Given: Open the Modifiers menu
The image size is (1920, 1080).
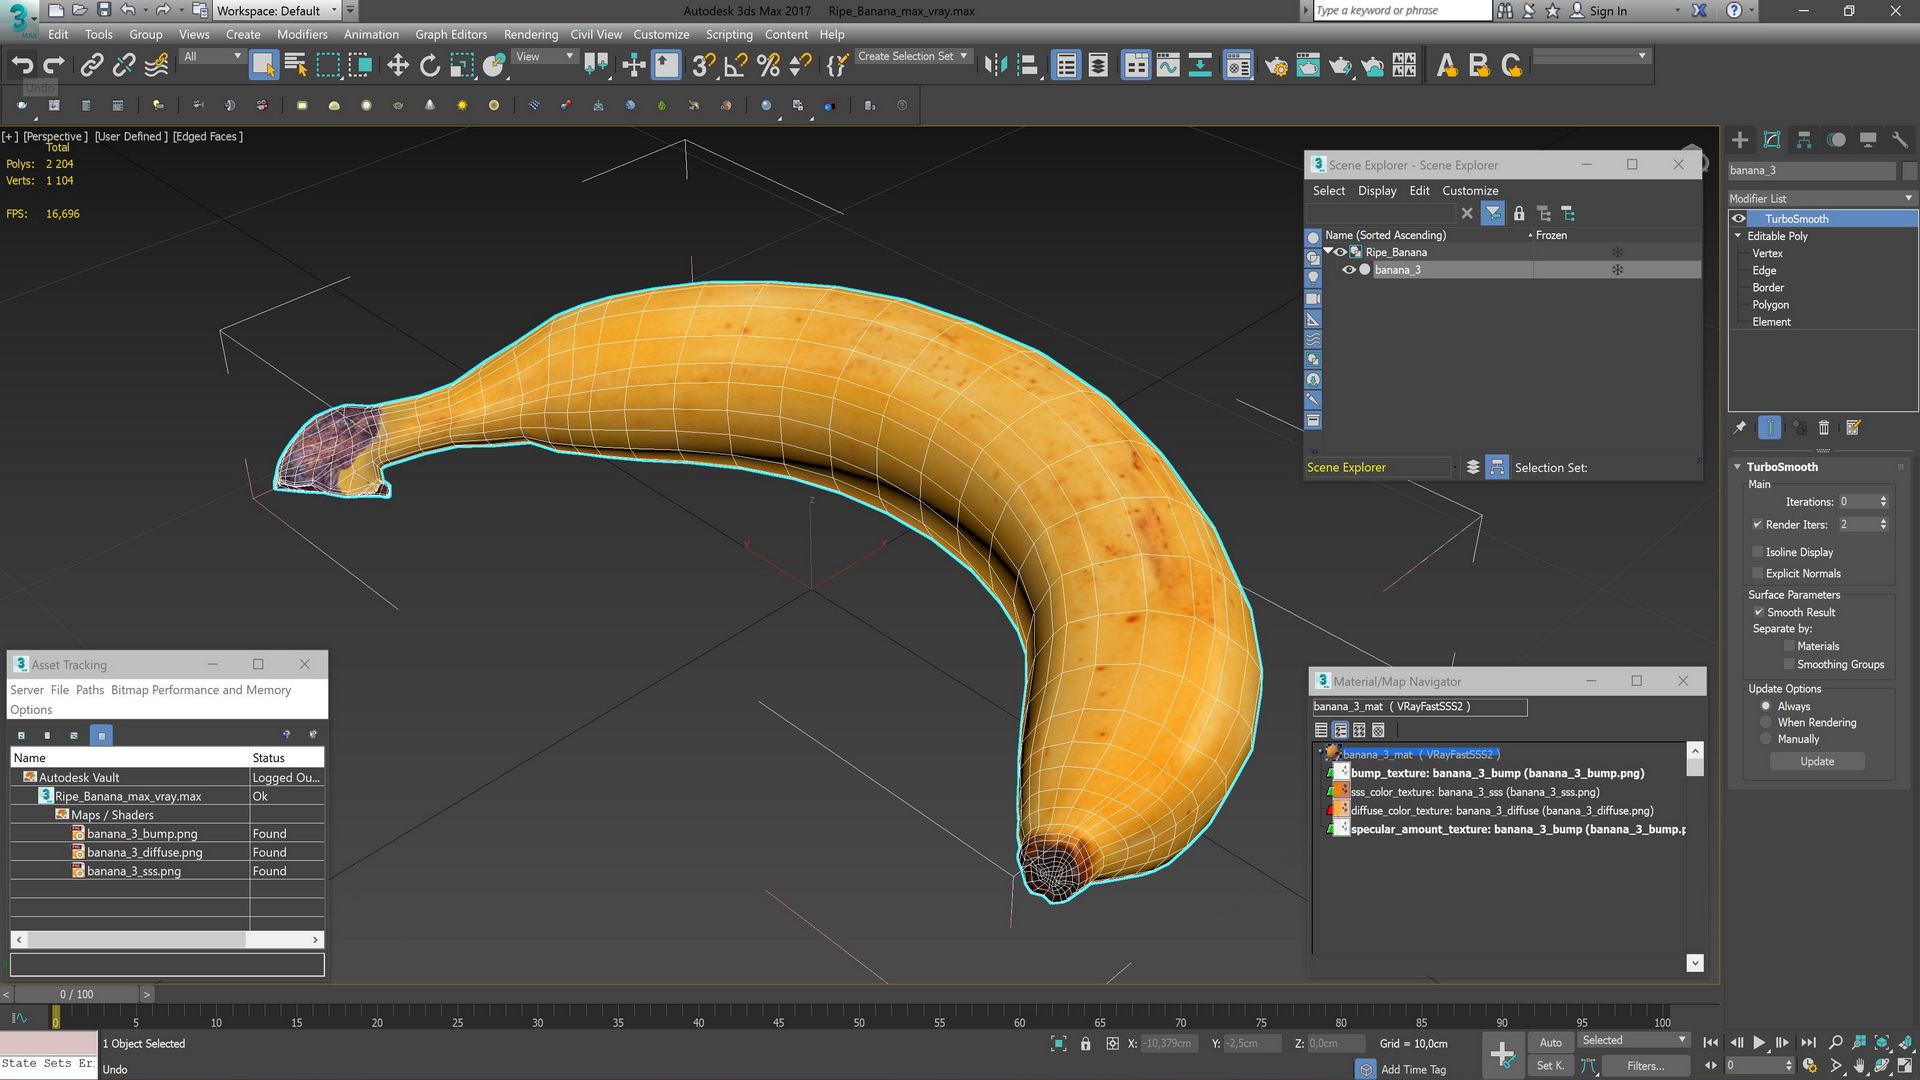Looking at the screenshot, I should pyautogui.click(x=302, y=34).
